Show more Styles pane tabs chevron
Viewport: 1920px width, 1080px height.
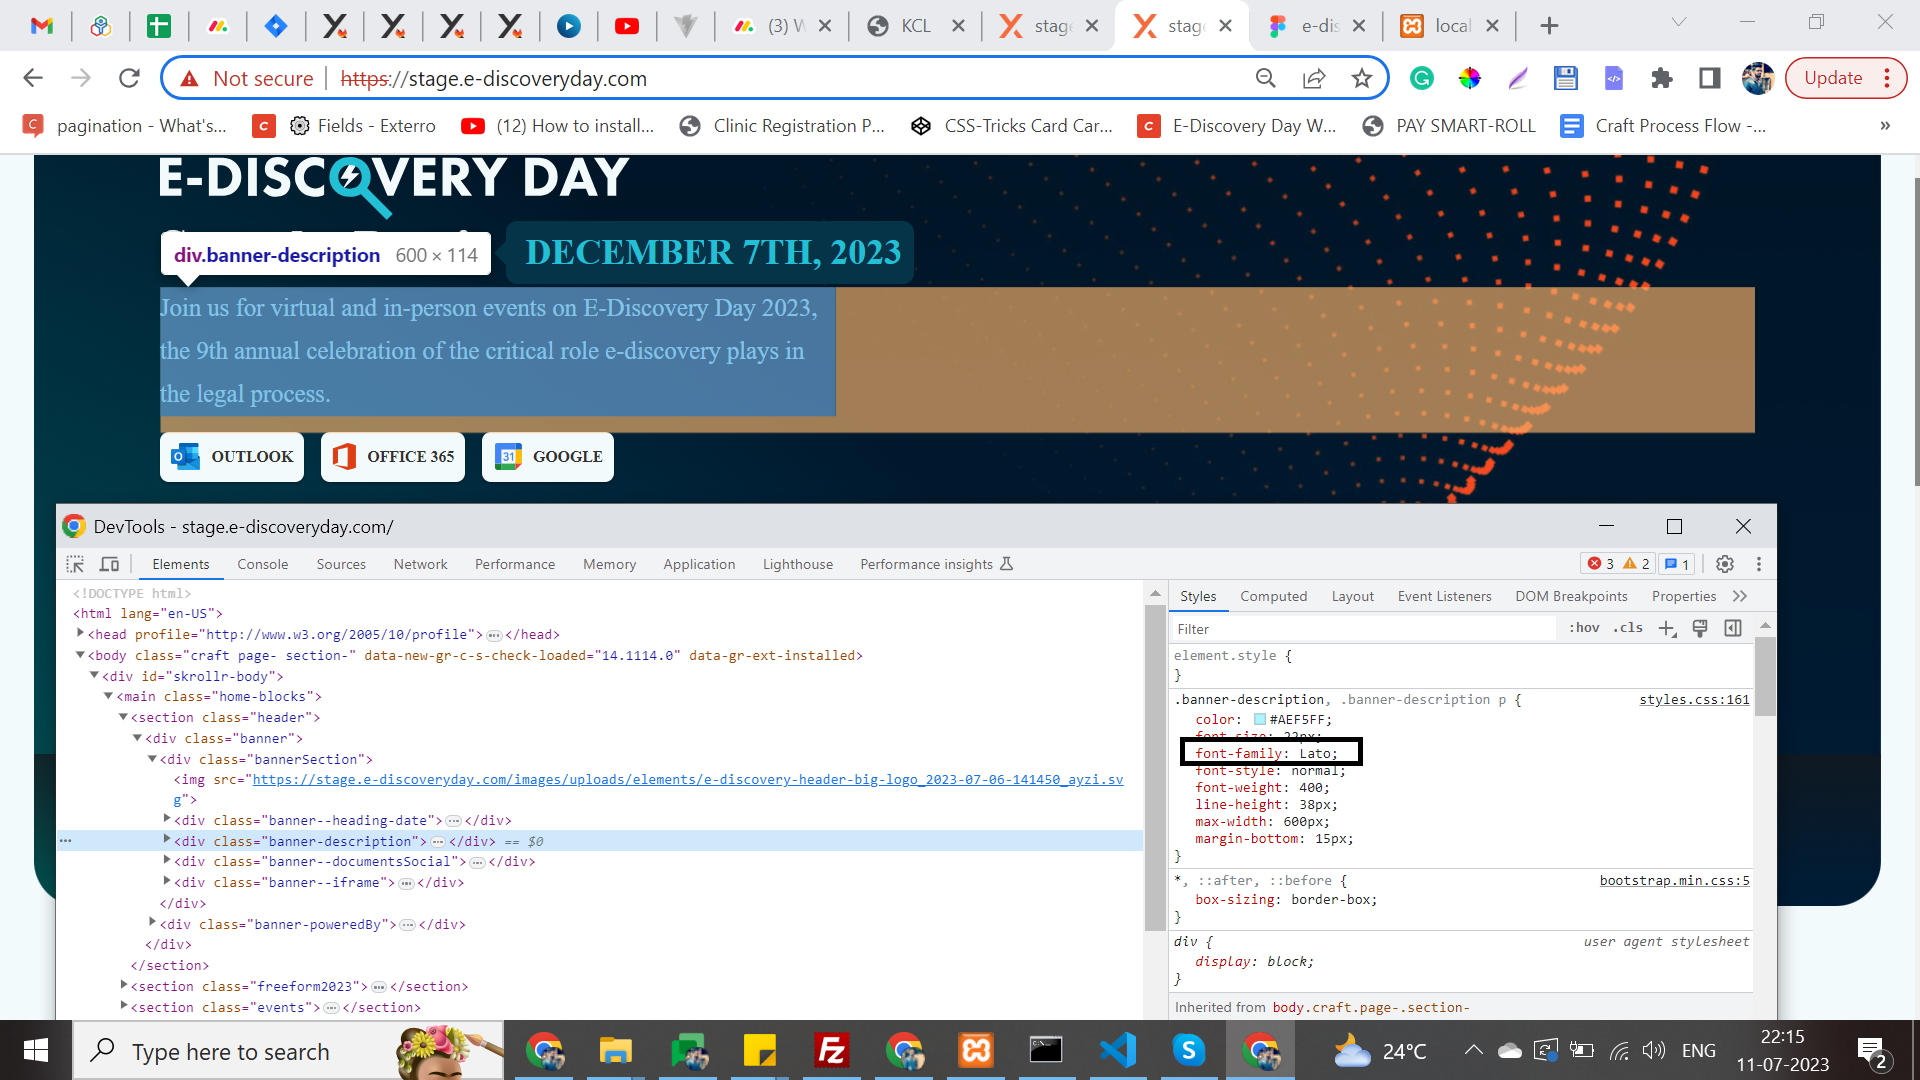click(1740, 596)
